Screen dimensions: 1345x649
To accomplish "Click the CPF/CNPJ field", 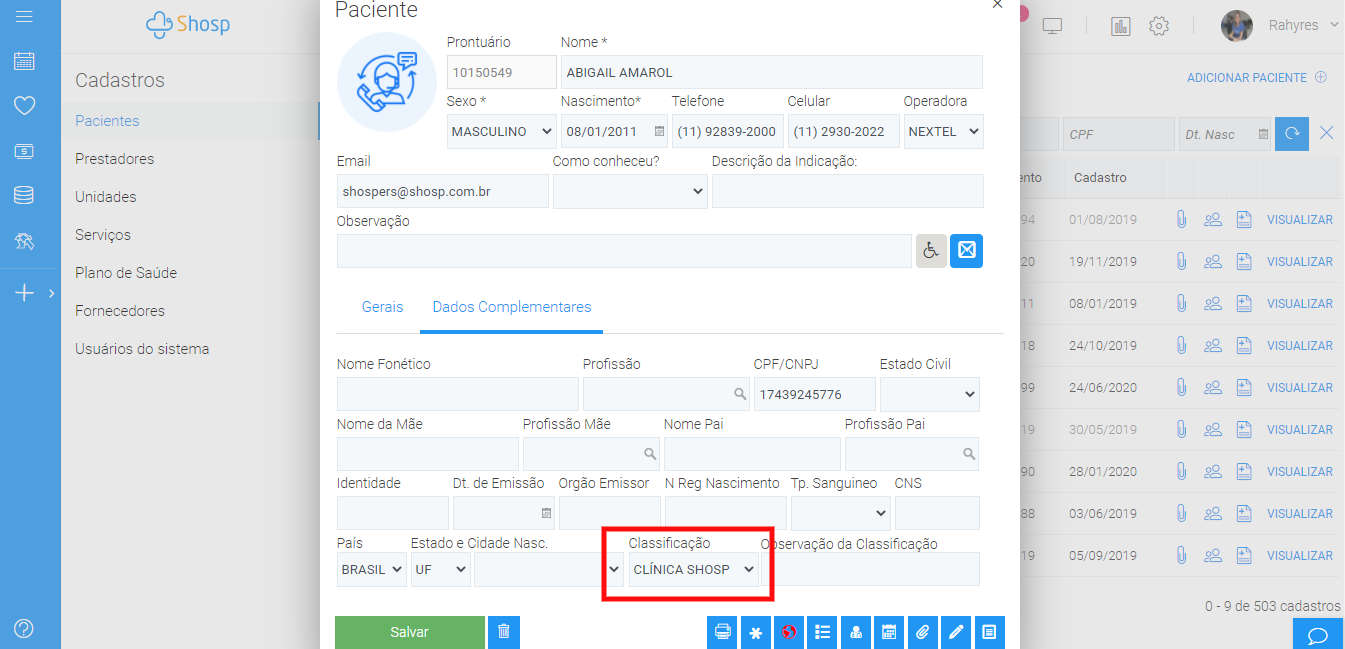I will [815, 394].
